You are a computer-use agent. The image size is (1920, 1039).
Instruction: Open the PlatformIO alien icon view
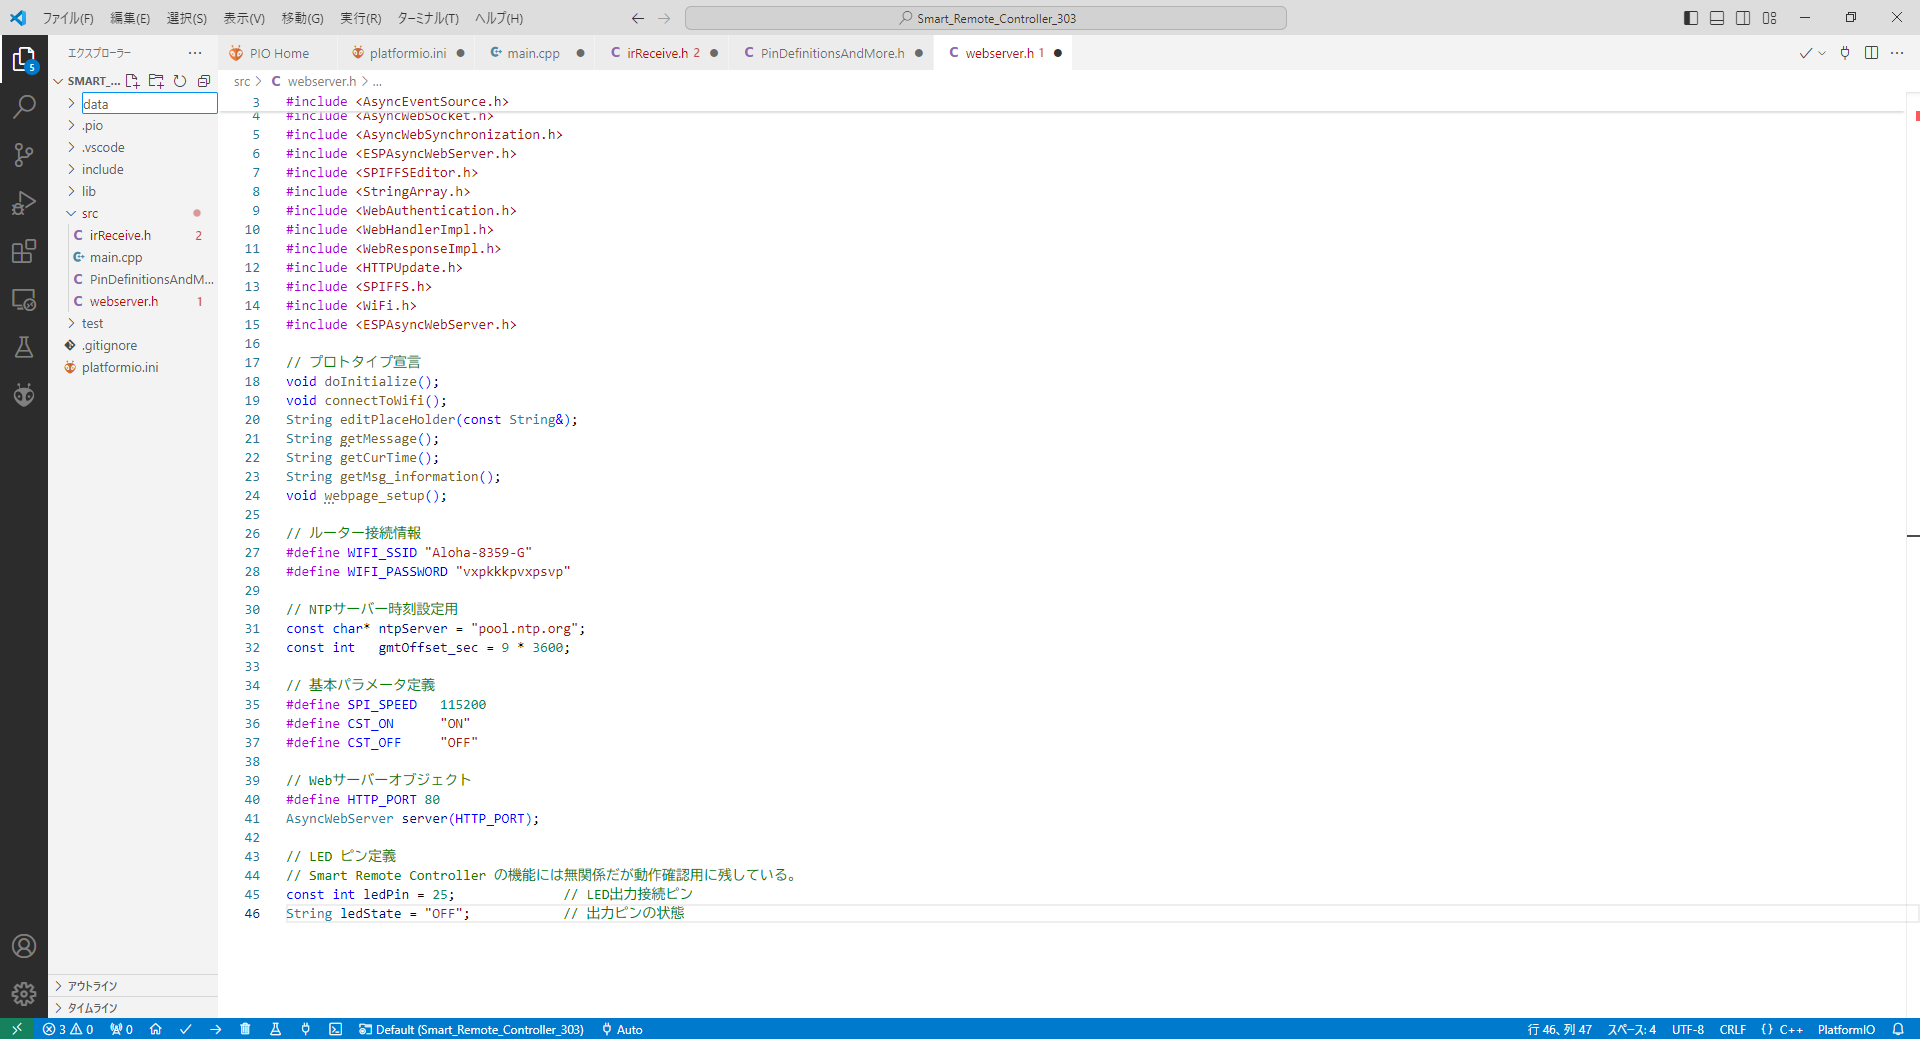(24, 395)
